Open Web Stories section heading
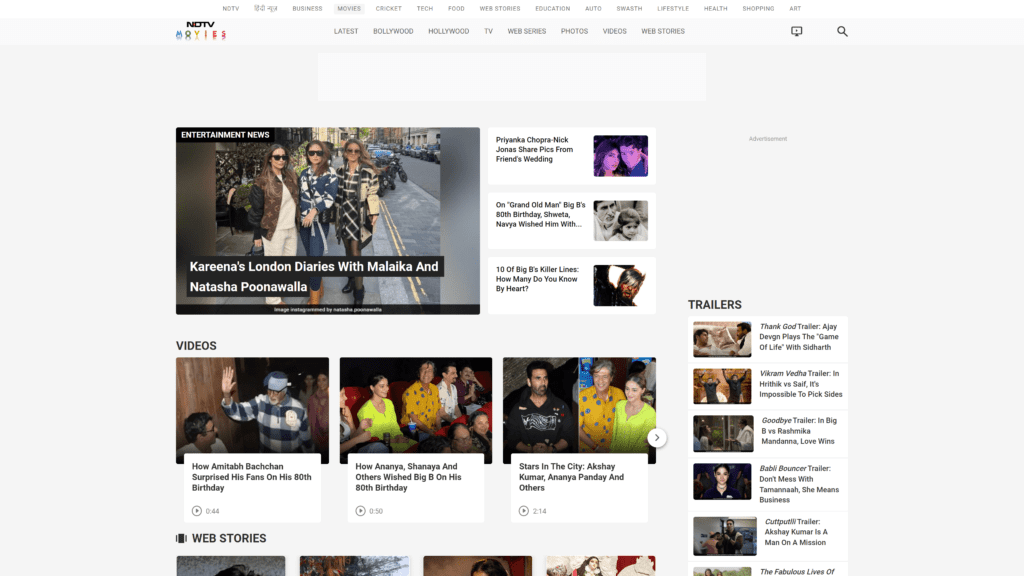 (x=229, y=538)
